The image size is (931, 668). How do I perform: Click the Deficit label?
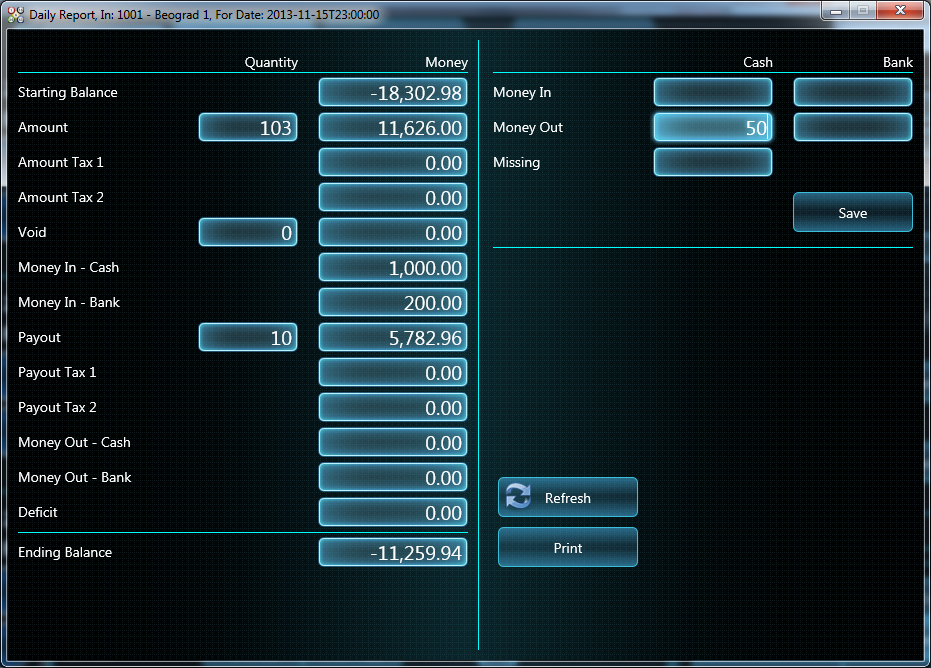[37, 512]
